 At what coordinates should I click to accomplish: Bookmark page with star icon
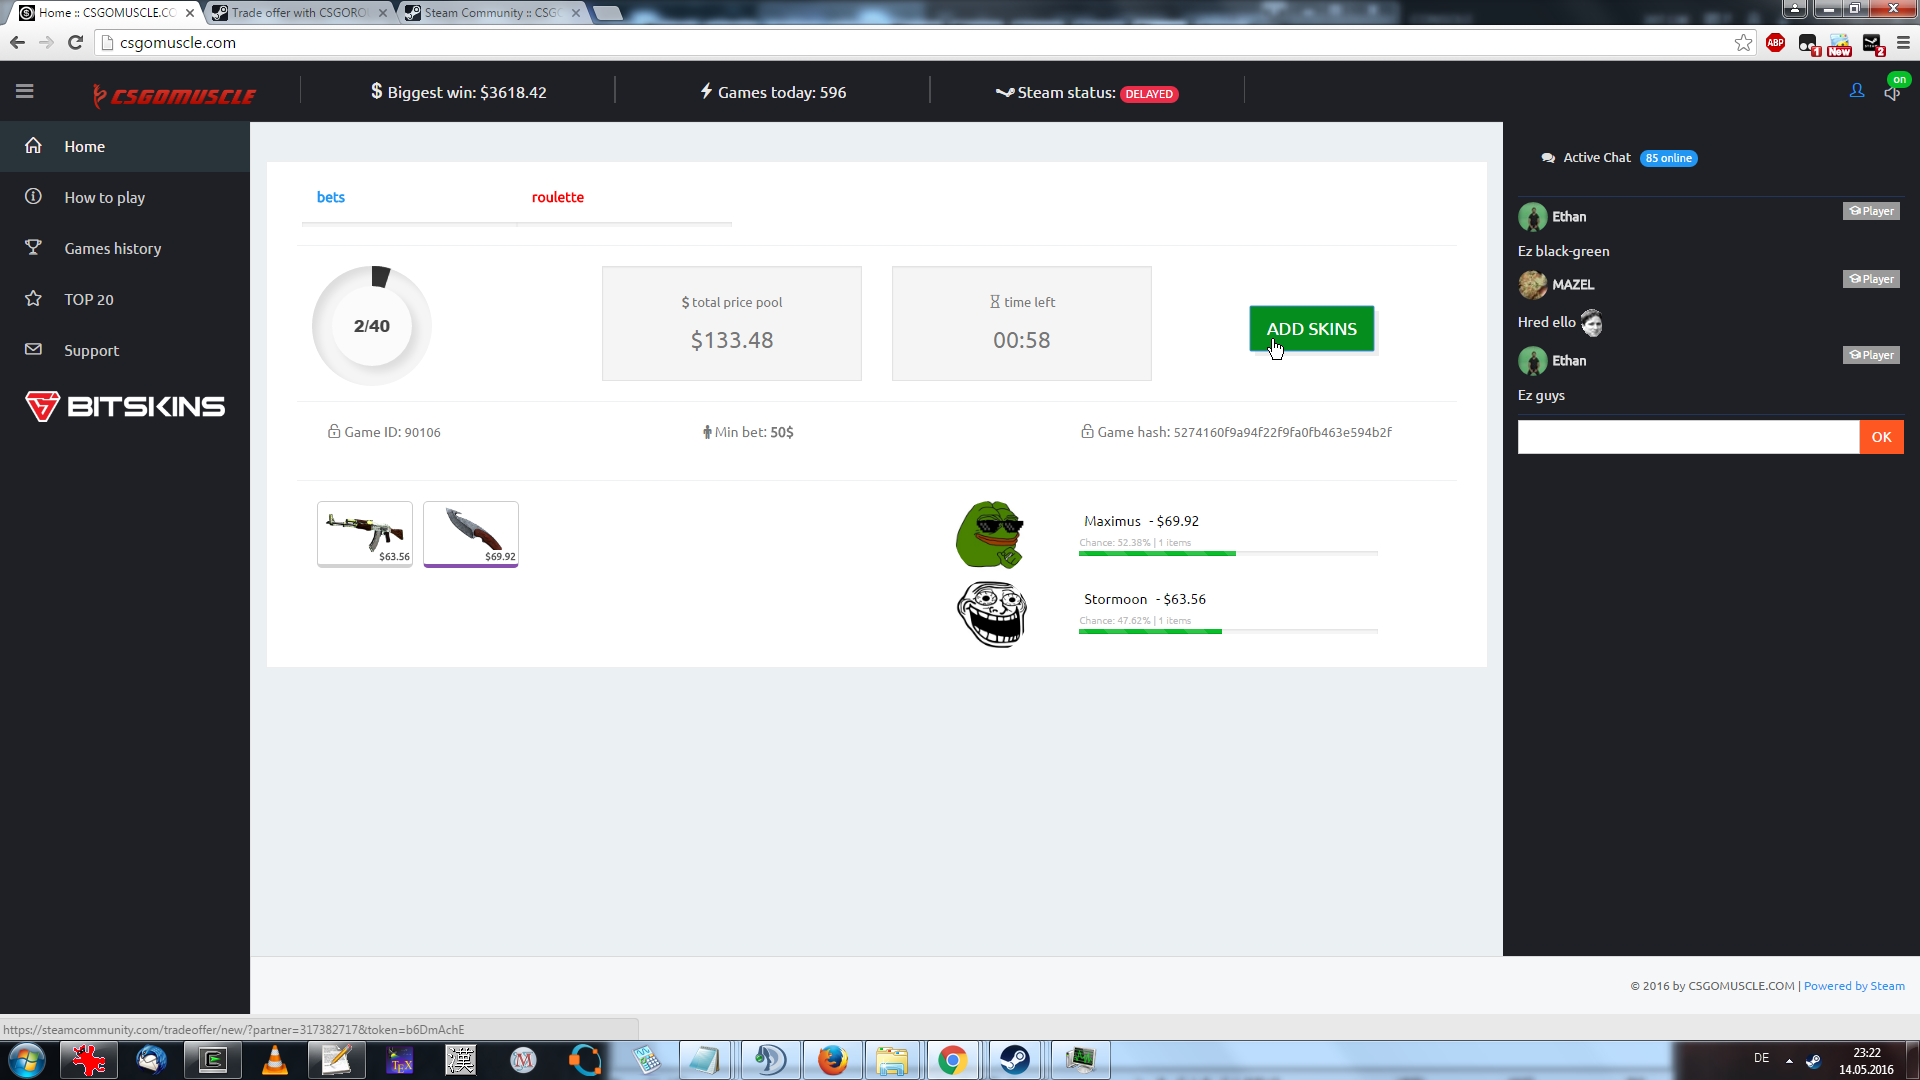[1743, 43]
